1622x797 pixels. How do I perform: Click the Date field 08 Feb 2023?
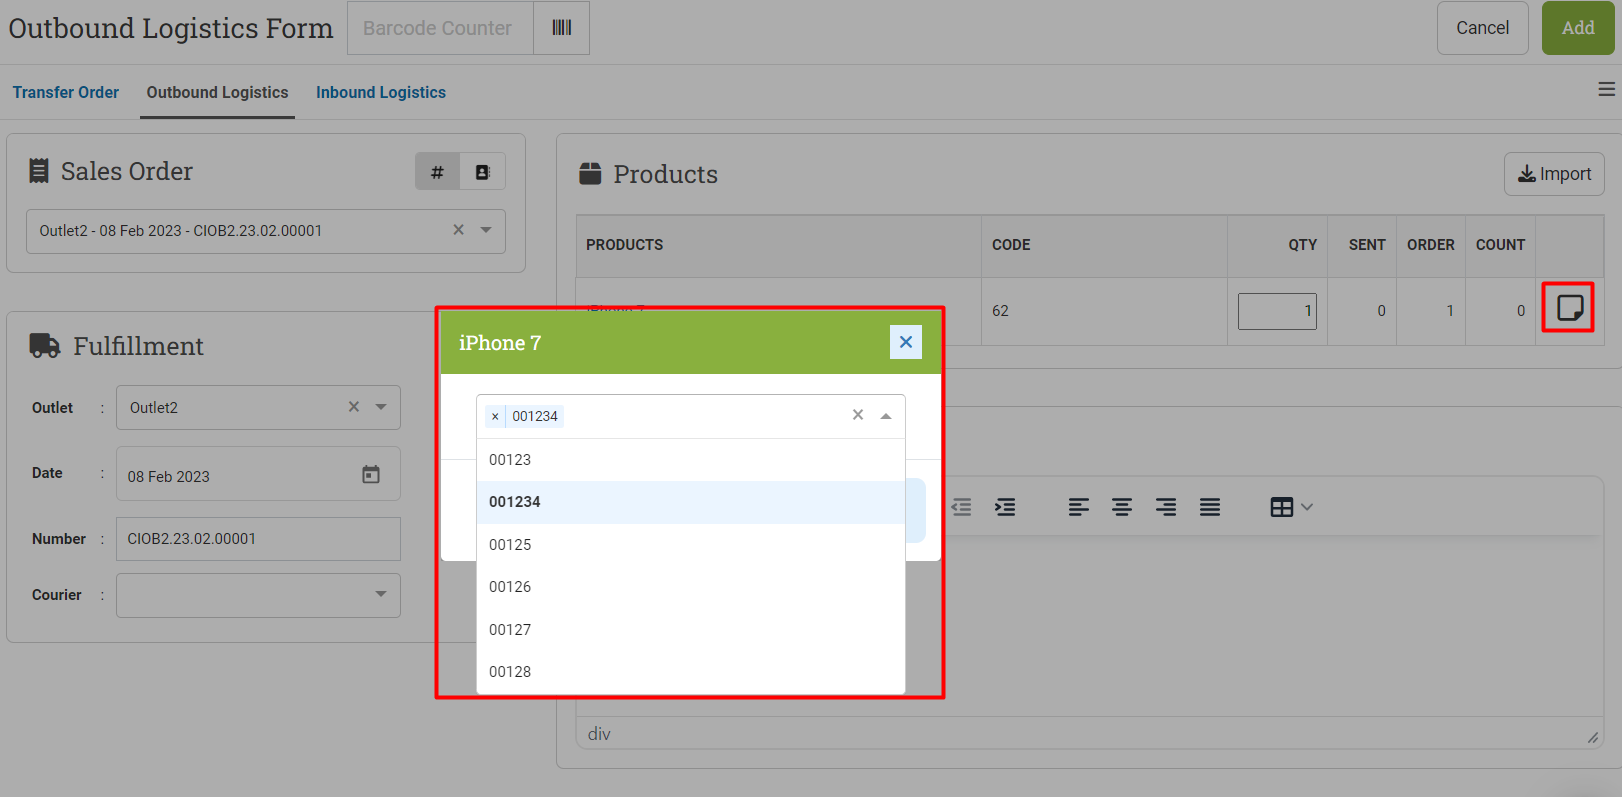258,474
